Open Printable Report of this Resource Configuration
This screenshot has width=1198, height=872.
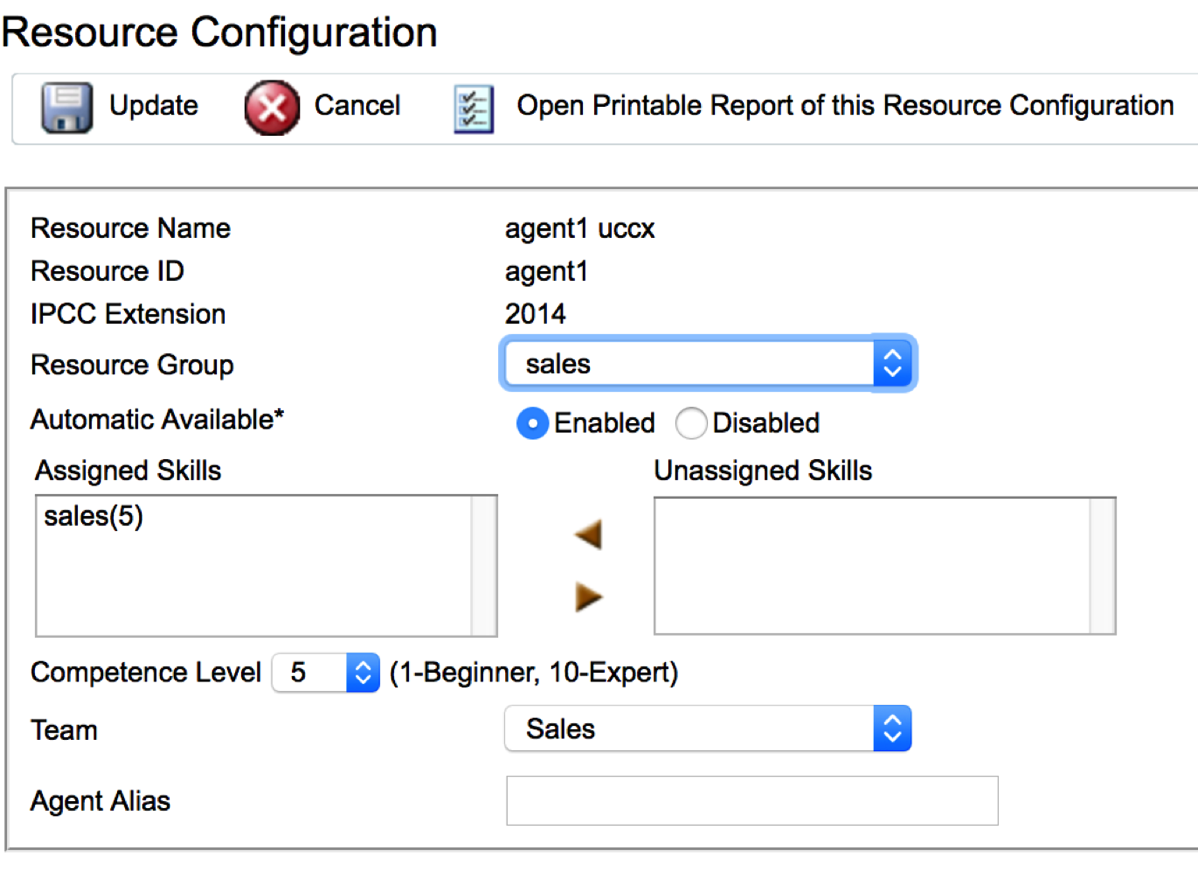[844, 106]
